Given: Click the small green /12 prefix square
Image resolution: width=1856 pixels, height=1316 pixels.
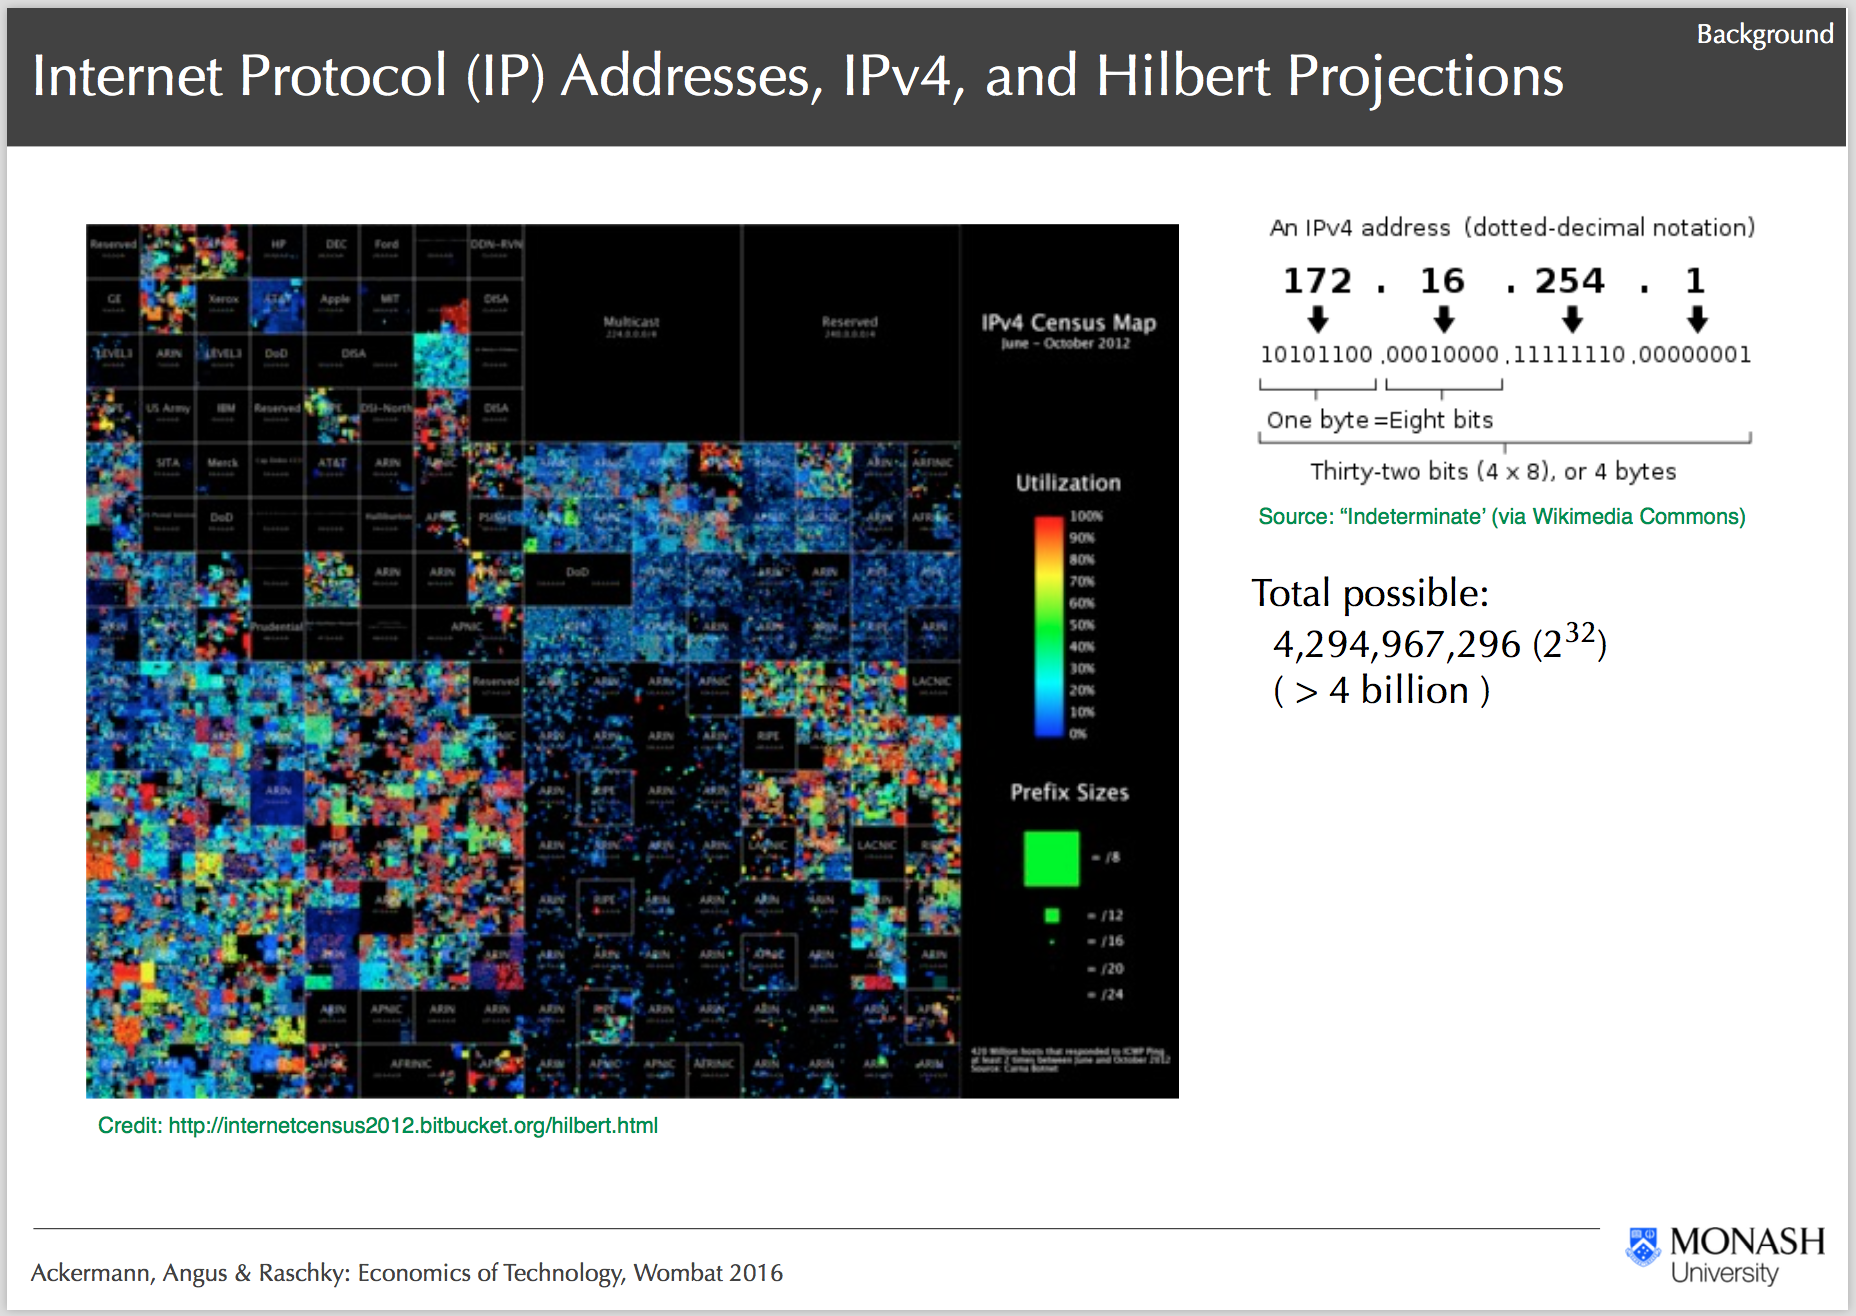Looking at the screenshot, I should pyautogui.click(x=1051, y=915).
